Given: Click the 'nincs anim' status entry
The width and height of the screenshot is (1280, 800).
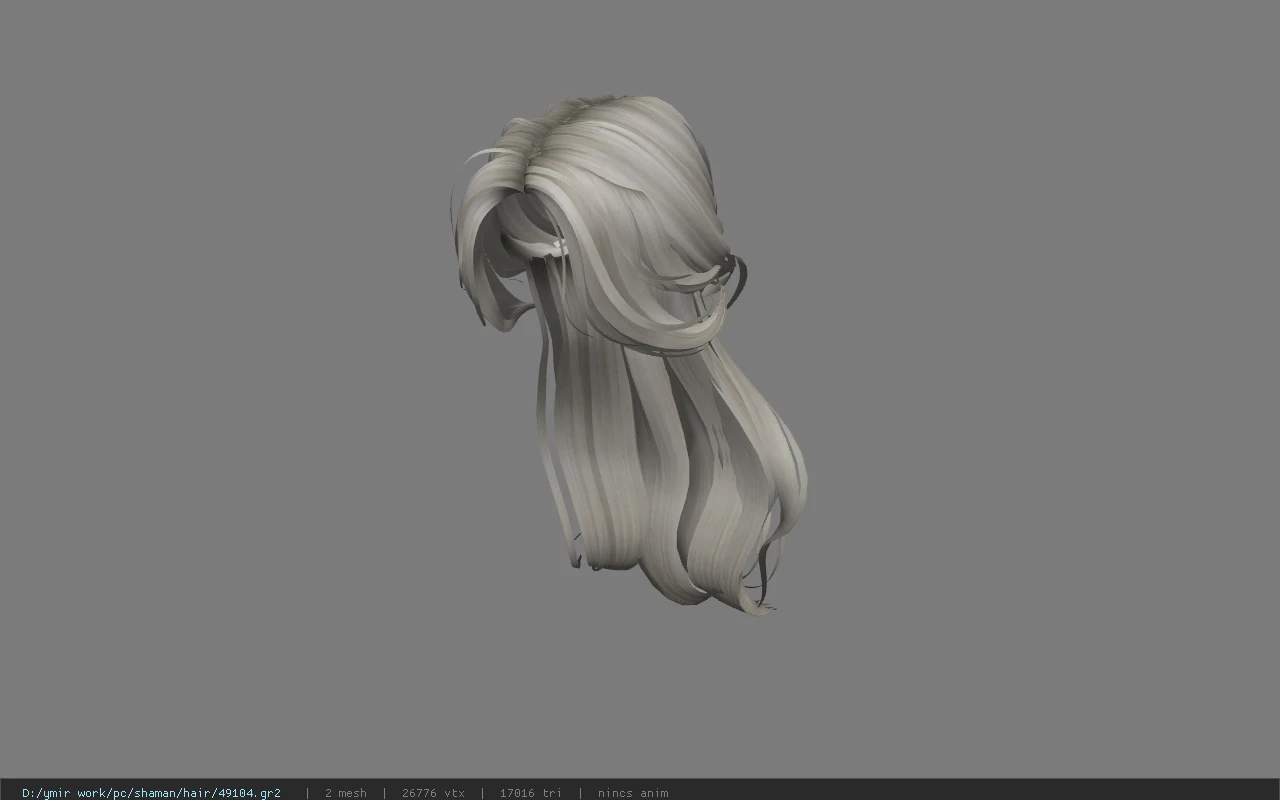Looking at the screenshot, I should click(x=633, y=793).
